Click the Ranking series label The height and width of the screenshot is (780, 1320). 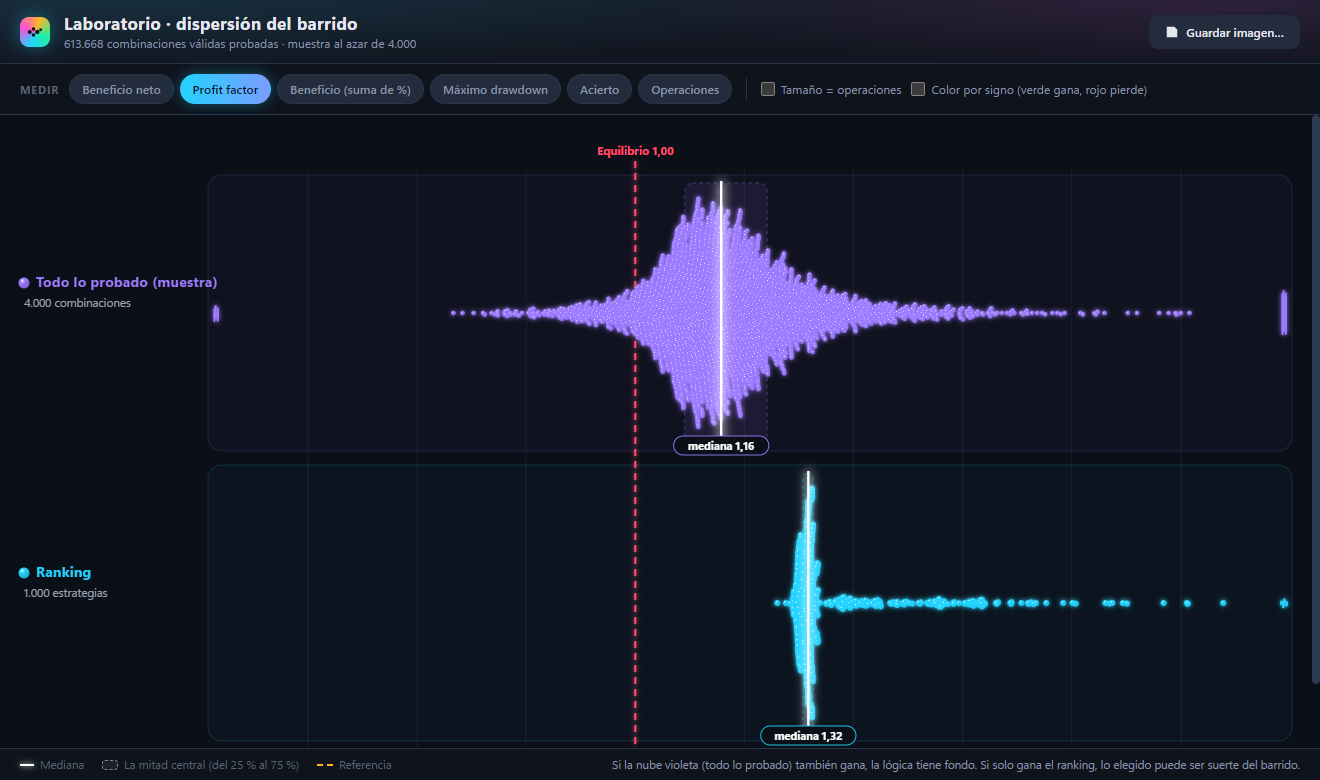pyautogui.click(x=63, y=573)
